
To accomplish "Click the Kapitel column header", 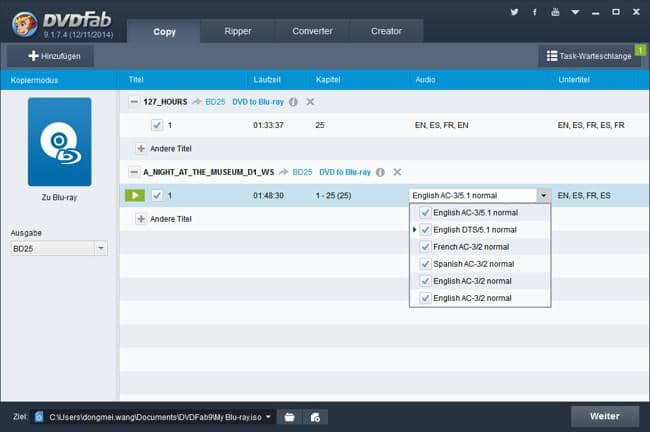I will tap(328, 80).
